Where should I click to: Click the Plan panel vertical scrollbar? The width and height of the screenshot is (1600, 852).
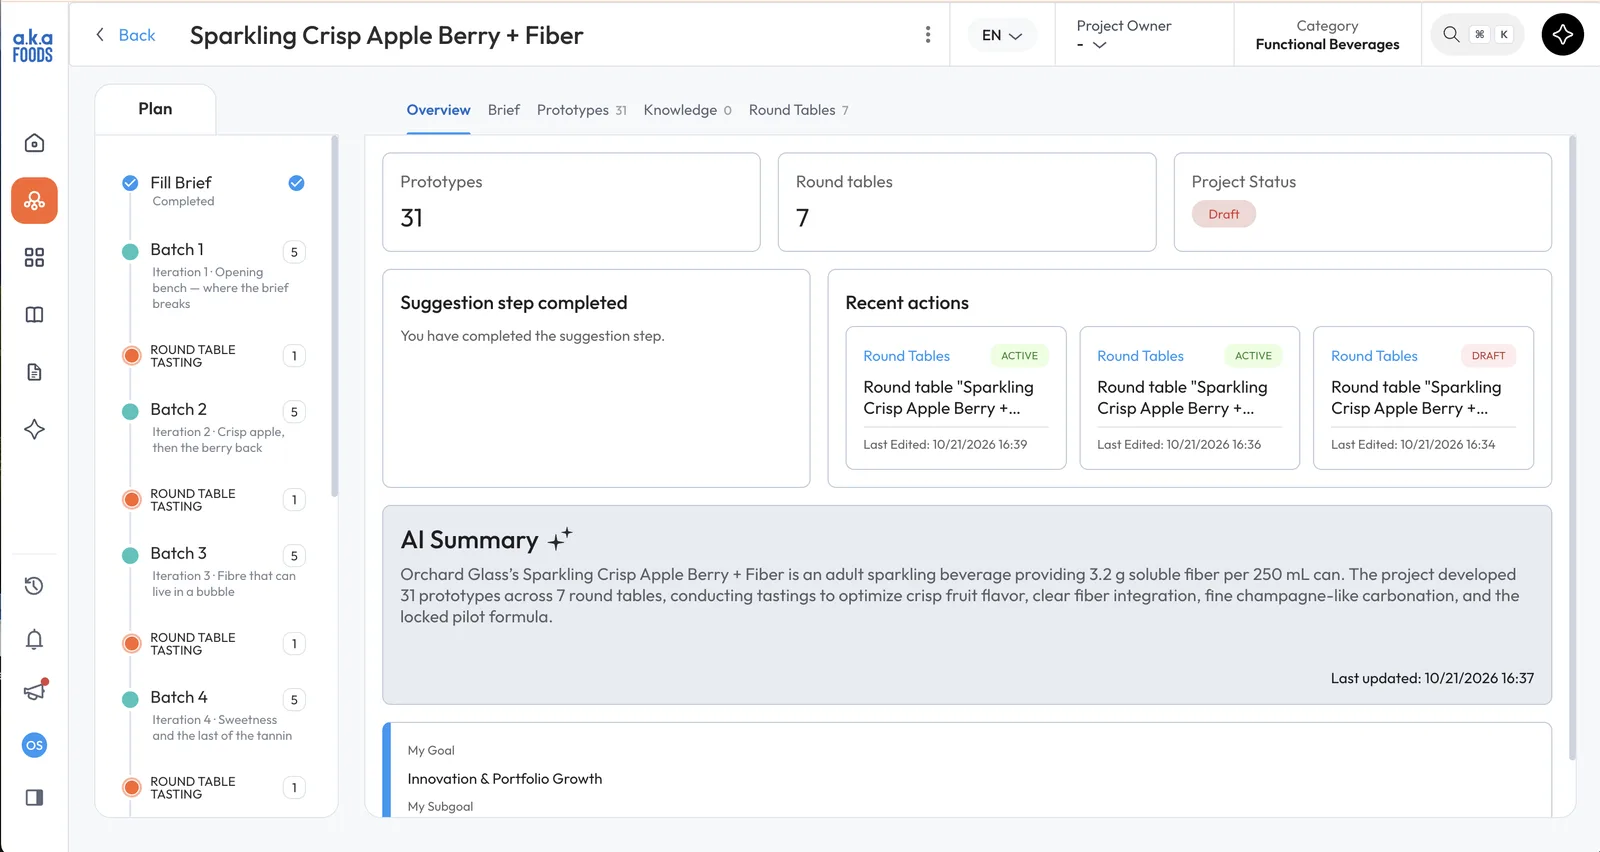coord(335,316)
